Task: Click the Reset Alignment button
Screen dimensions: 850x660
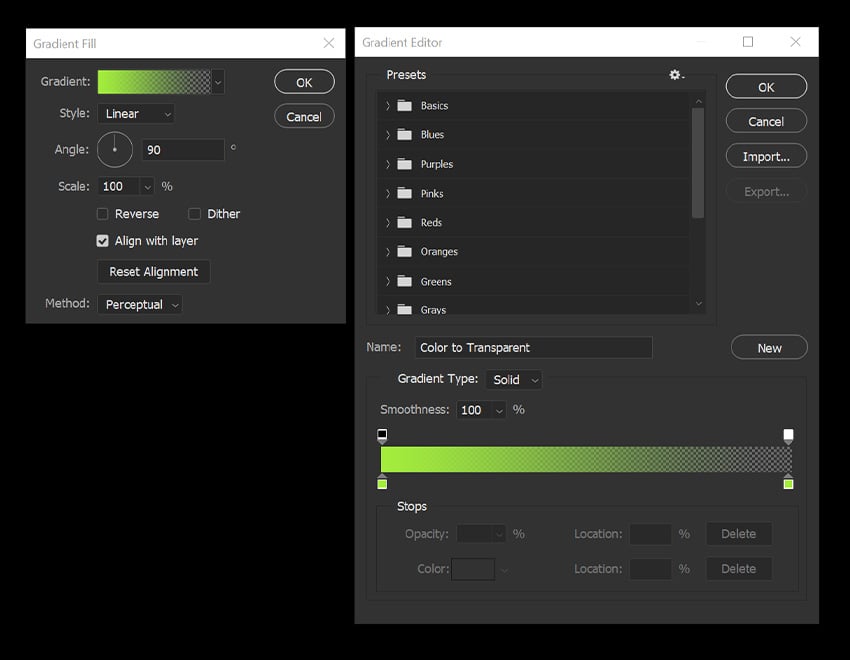Action: [152, 271]
